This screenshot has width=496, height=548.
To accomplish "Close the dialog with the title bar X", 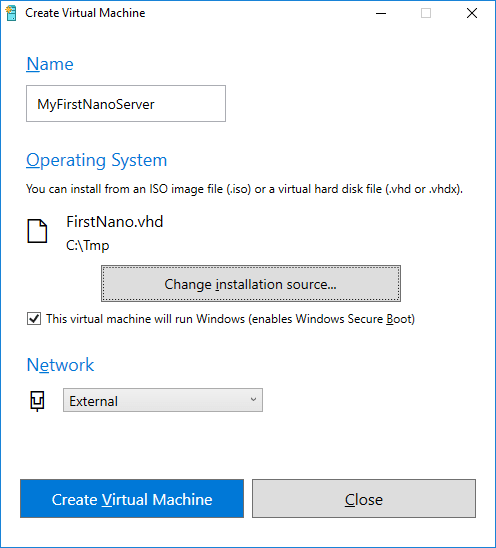I will tap(472, 13).
